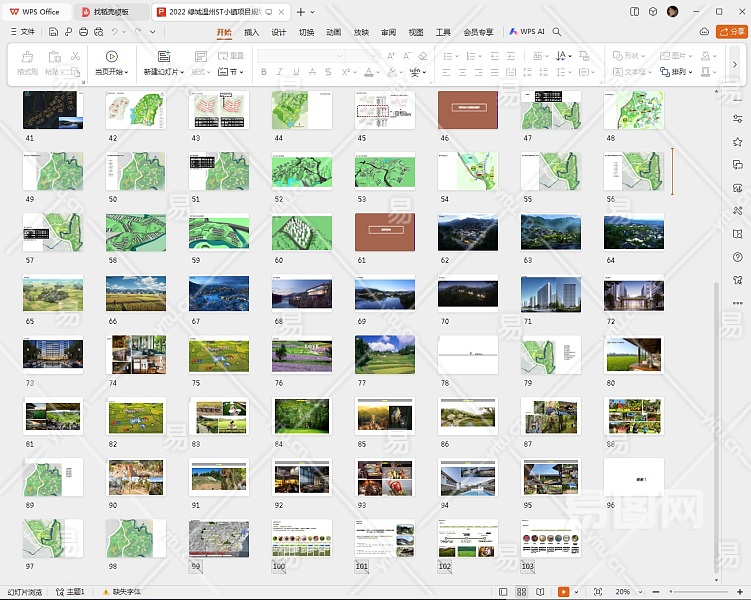Click the 当页开始 slideshow play icon
Image resolution: width=751 pixels, height=600 pixels.
click(x=112, y=57)
